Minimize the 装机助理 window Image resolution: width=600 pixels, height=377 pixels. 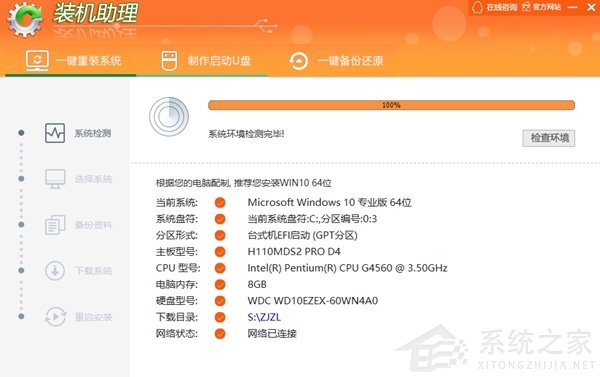point(572,7)
